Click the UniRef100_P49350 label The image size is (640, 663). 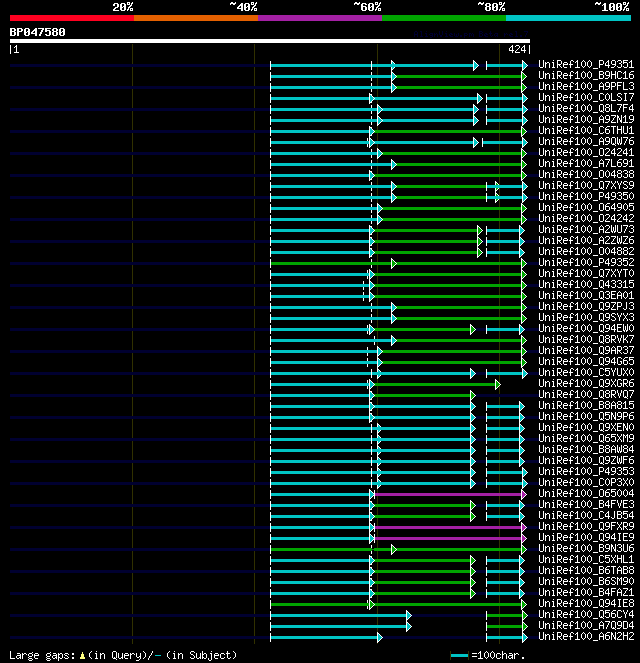point(586,196)
